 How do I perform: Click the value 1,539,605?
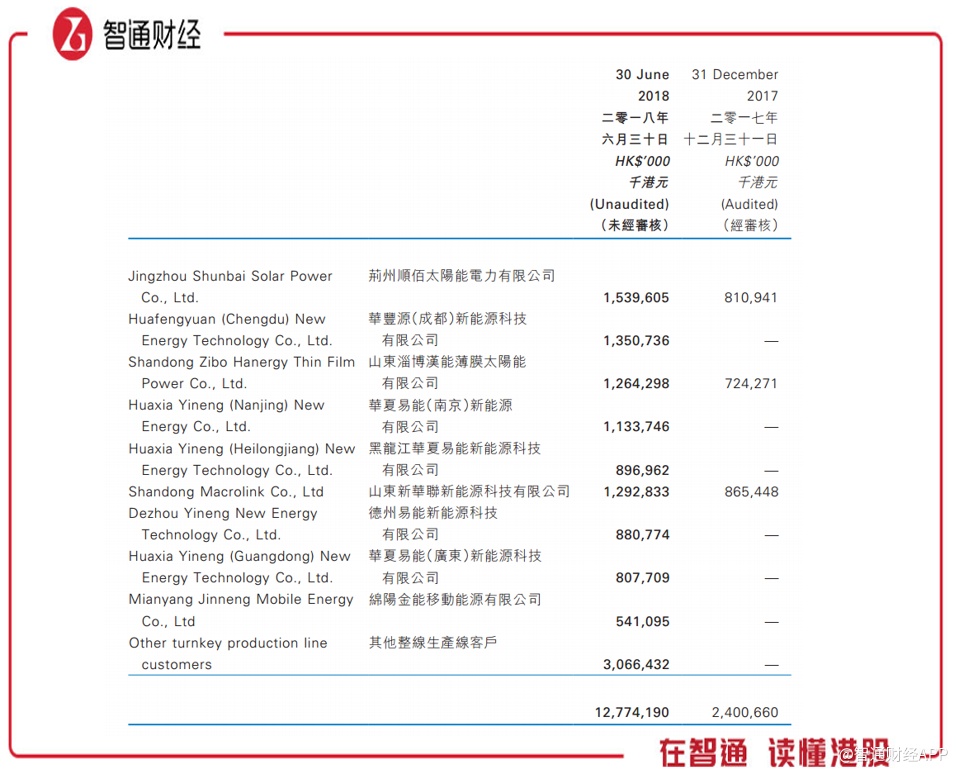pos(636,298)
